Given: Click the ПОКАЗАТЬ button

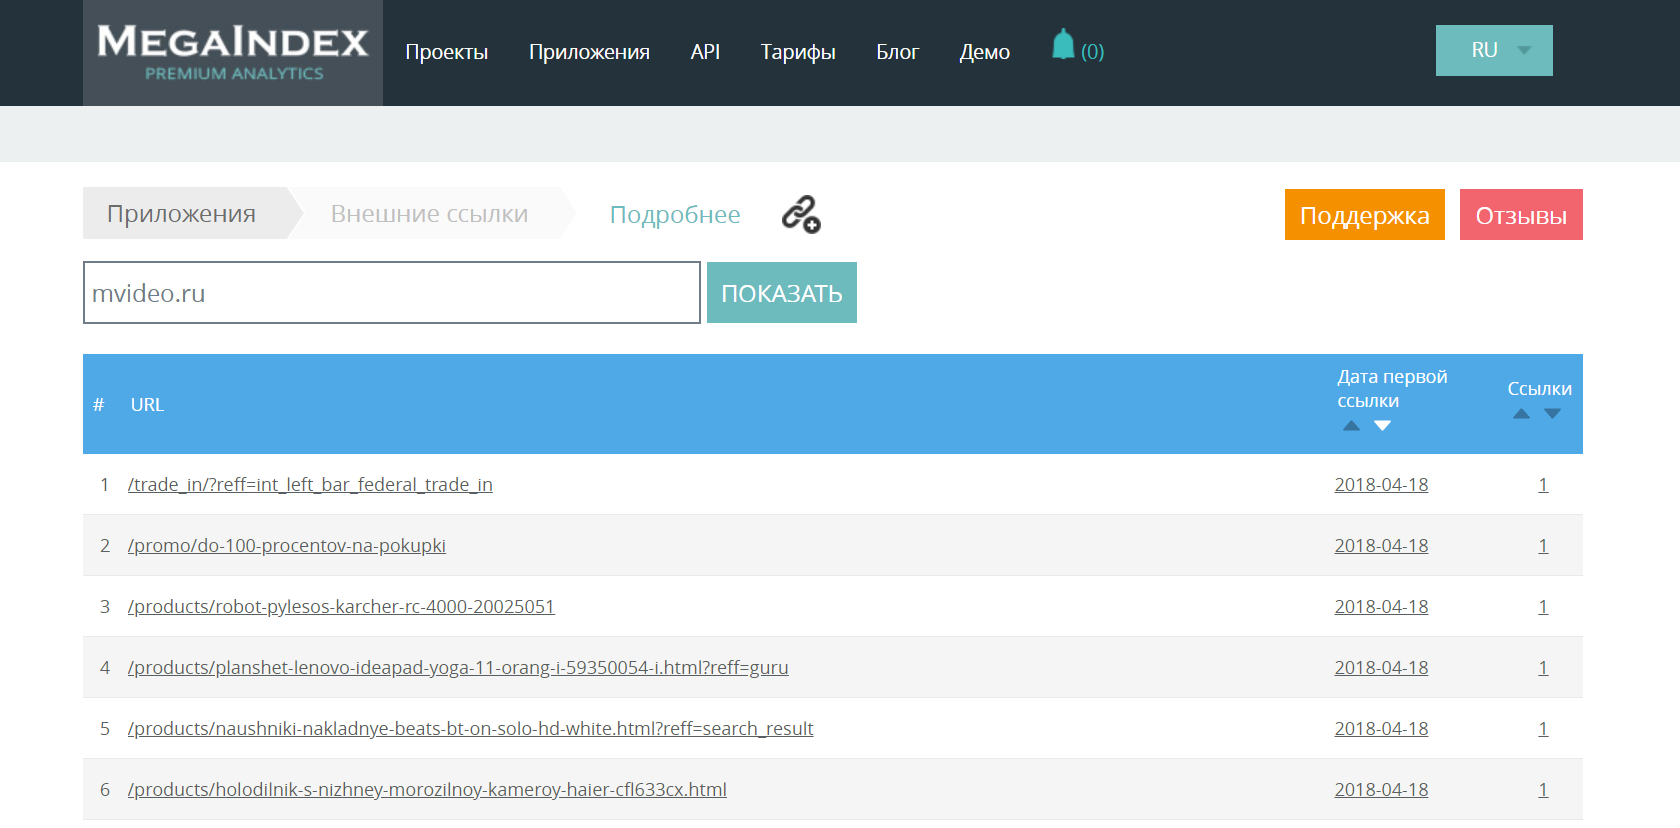Looking at the screenshot, I should coord(782,293).
